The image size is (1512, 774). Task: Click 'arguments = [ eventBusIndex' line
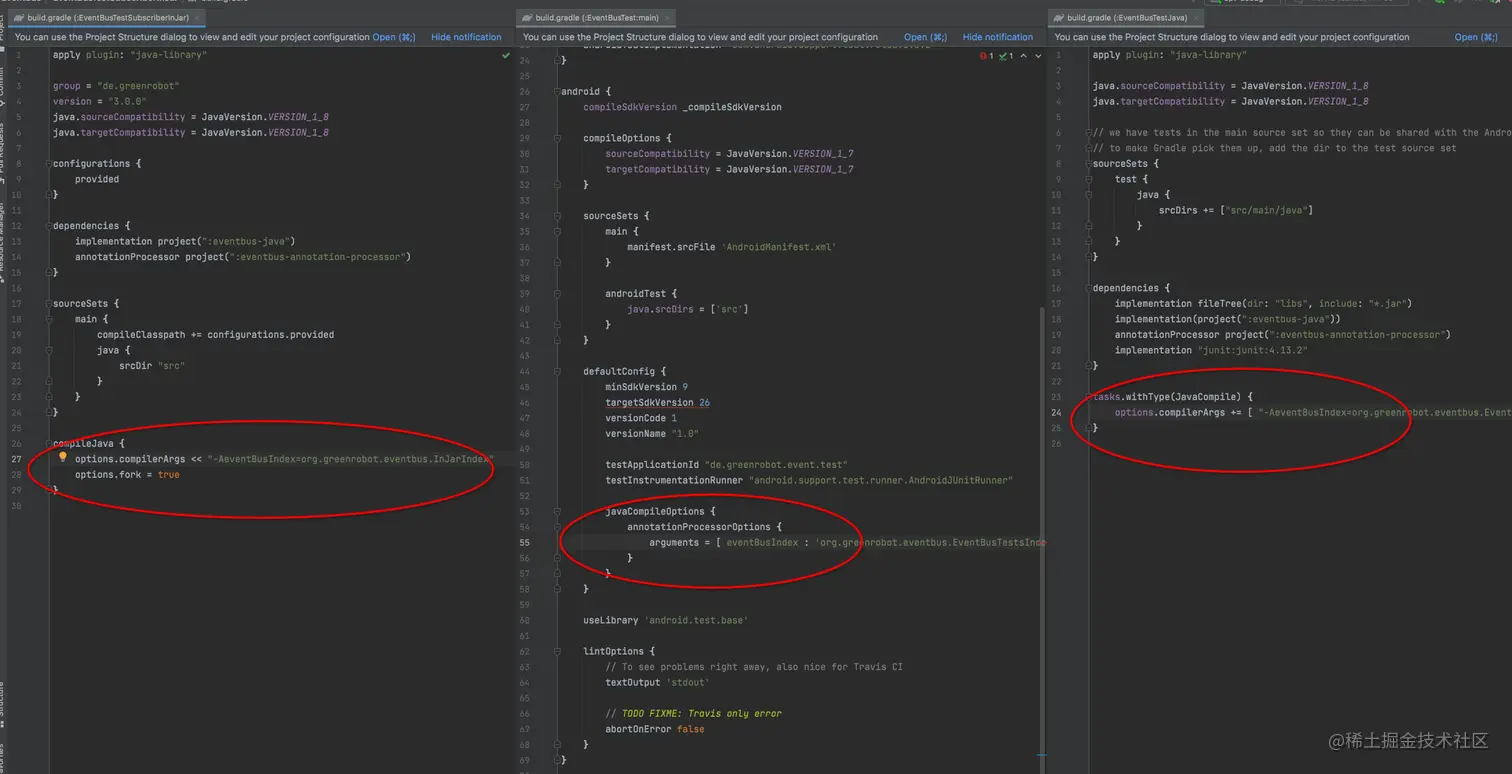tap(848, 542)
